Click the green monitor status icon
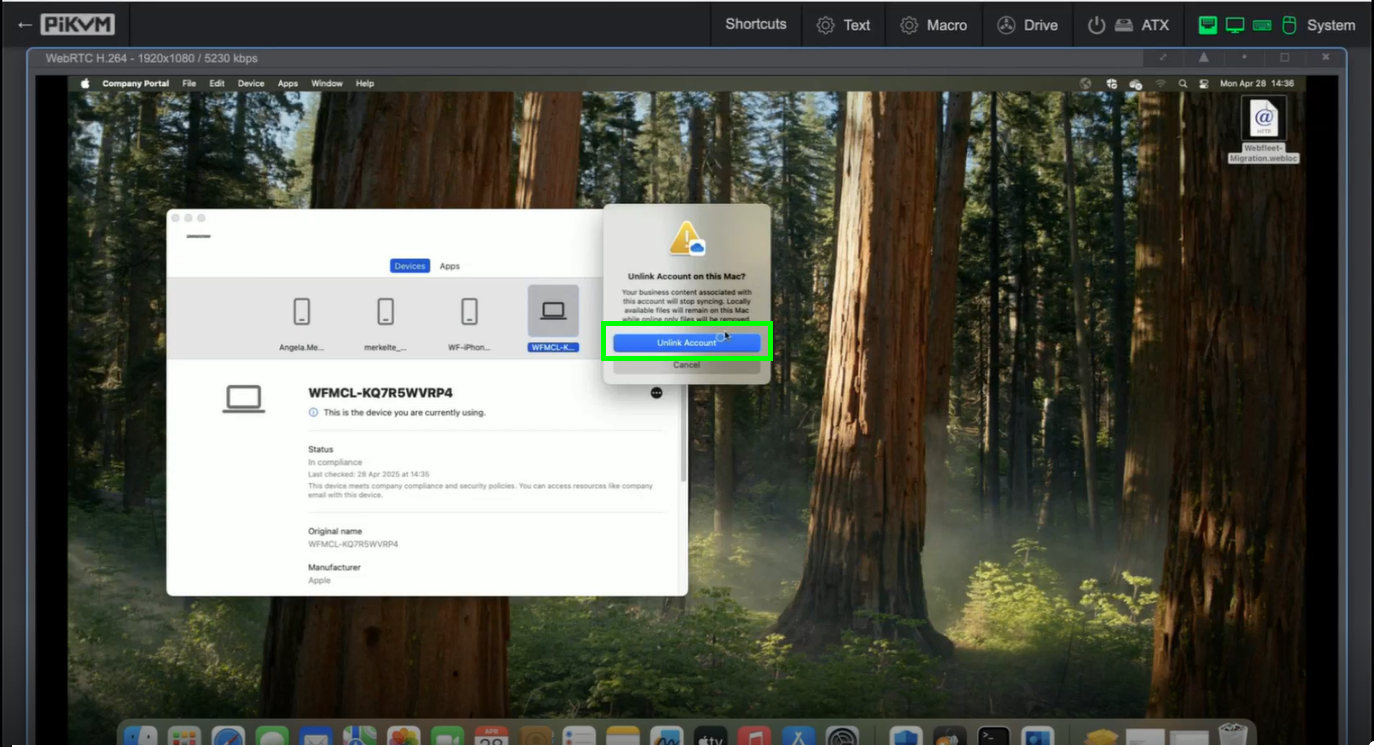Viewport: 1374px width, 747px height. (x=1235, y=25)
